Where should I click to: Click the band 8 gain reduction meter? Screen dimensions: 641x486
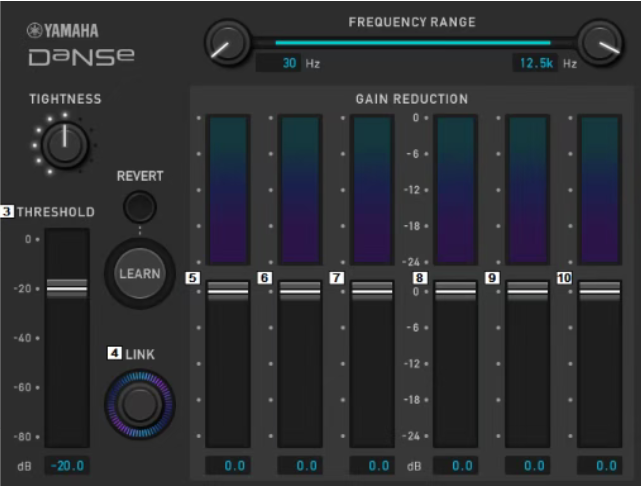point(455,190)
